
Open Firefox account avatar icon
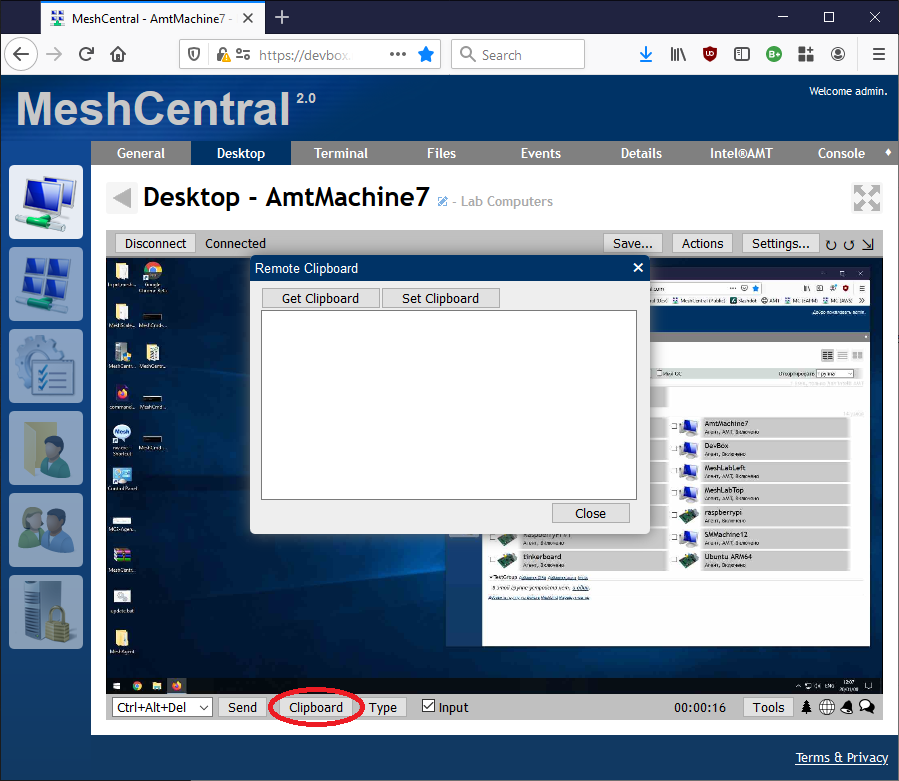[838, 54]
